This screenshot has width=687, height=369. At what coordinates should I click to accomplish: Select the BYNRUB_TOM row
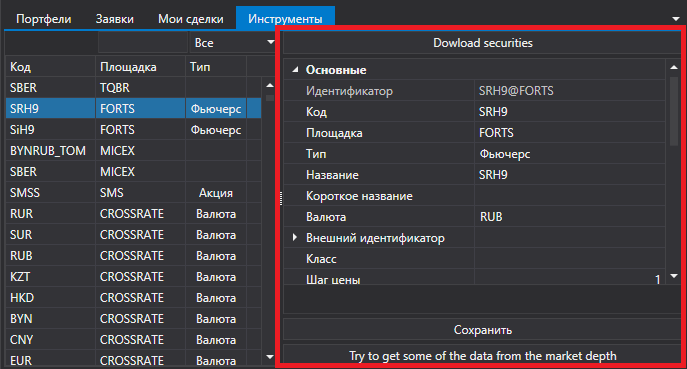(x=134, y=151)
